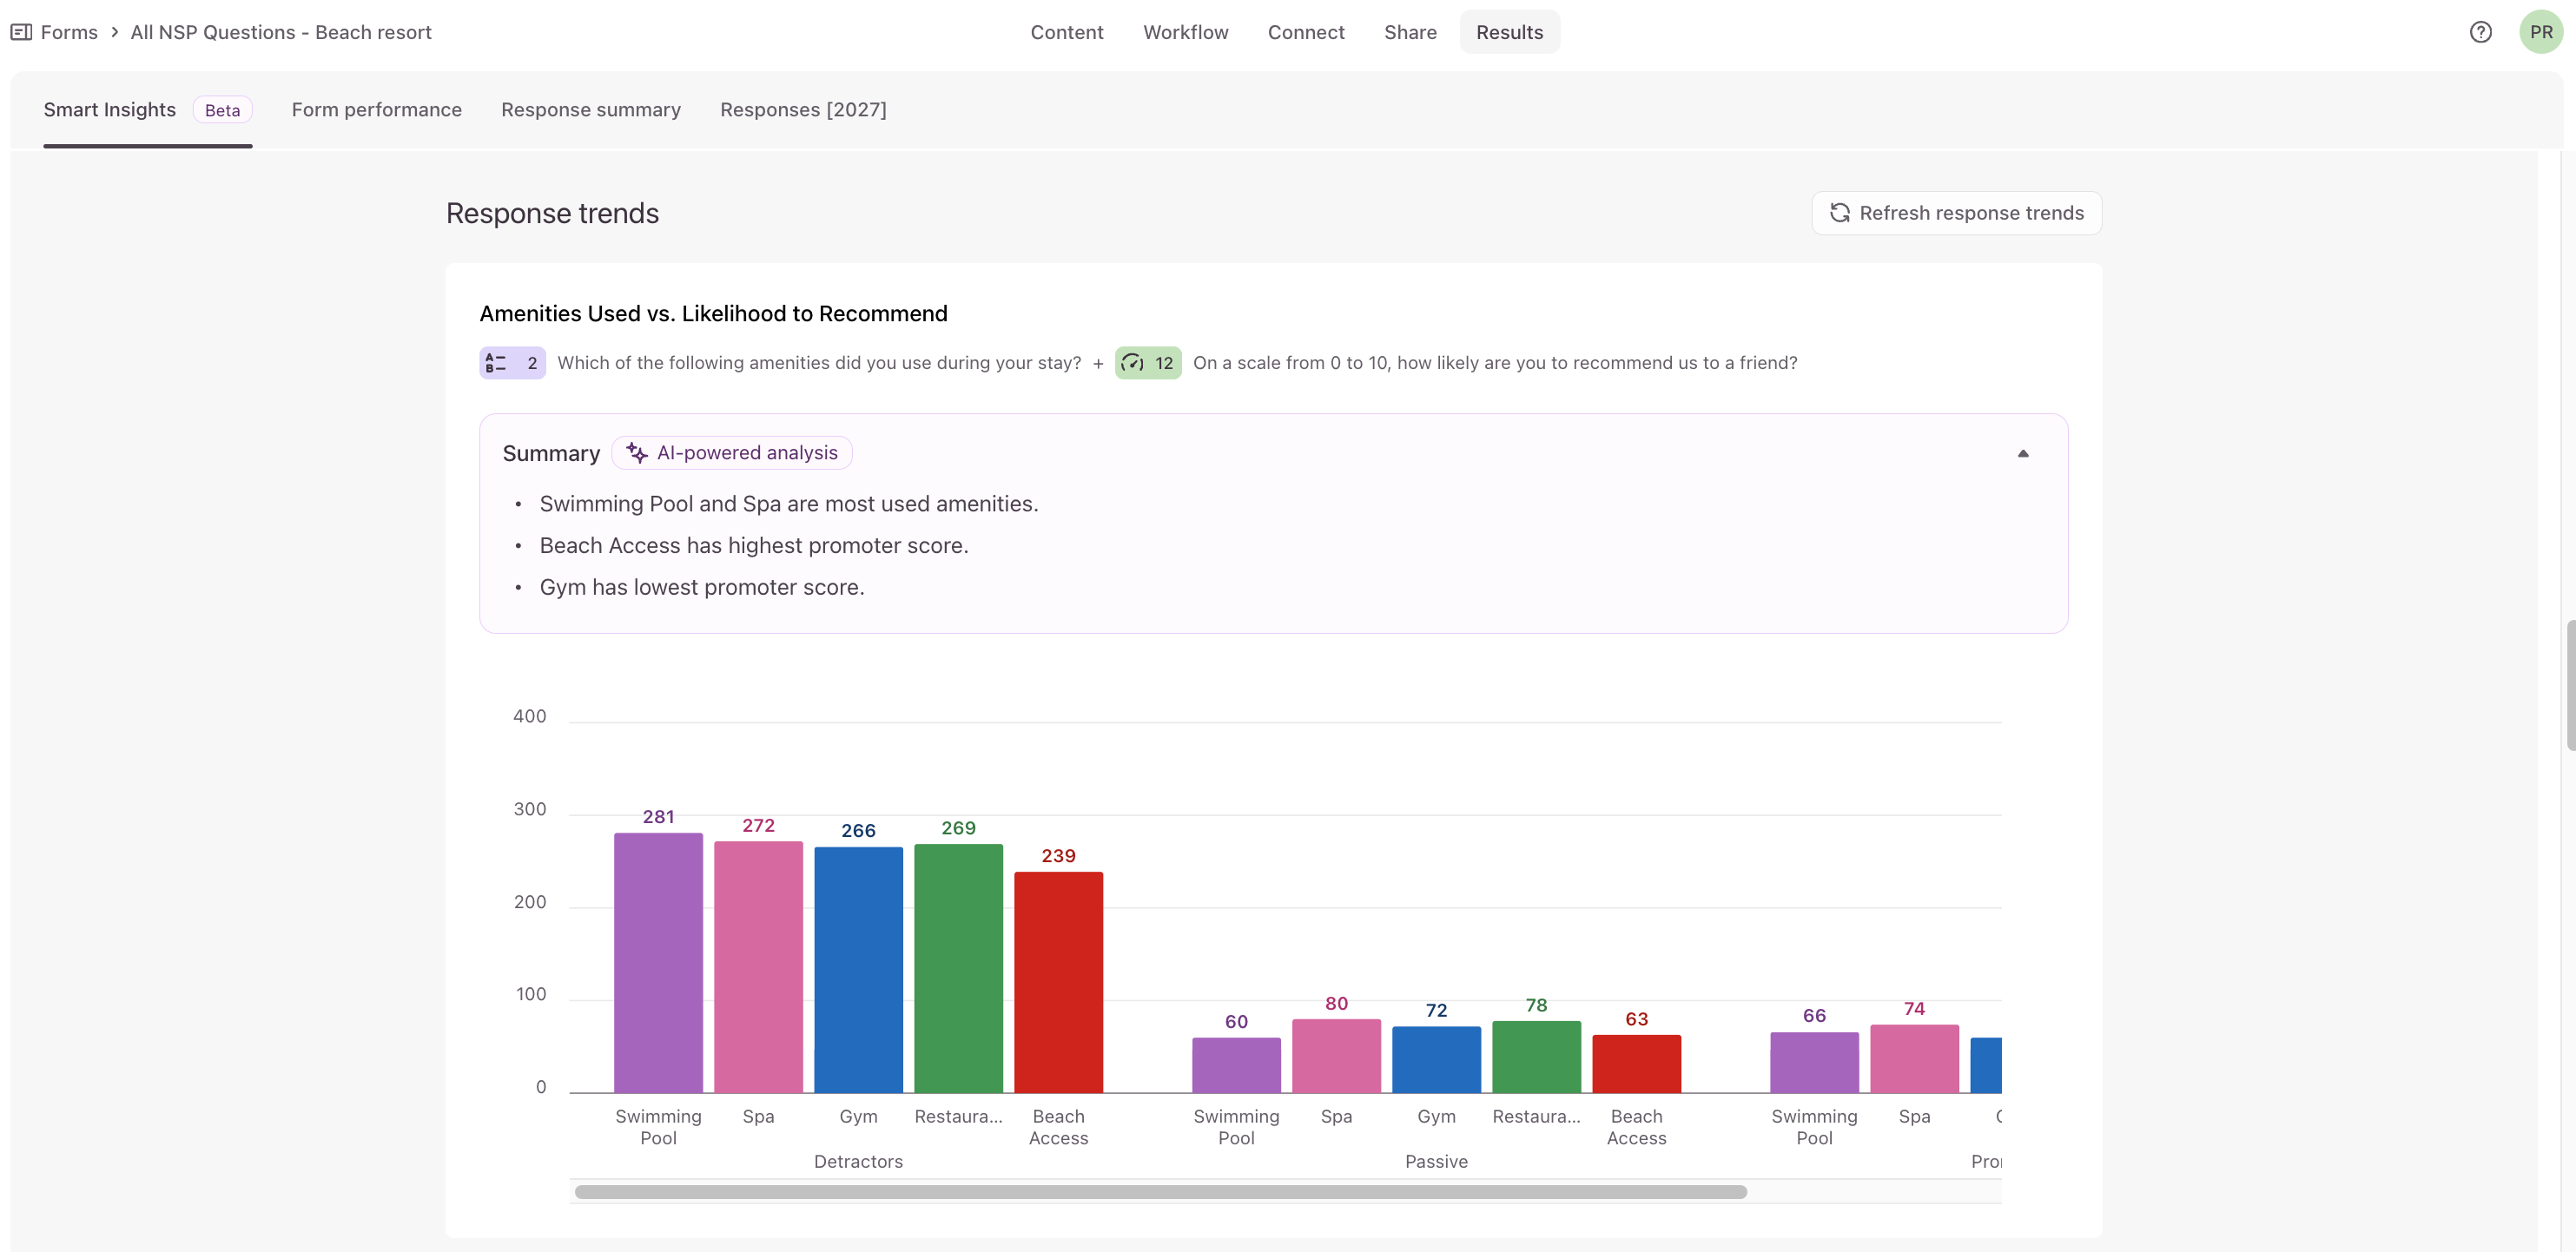Screen dimensions: 2576x1252
Task: Open the Response summary tab
Action: click(591, 110)
